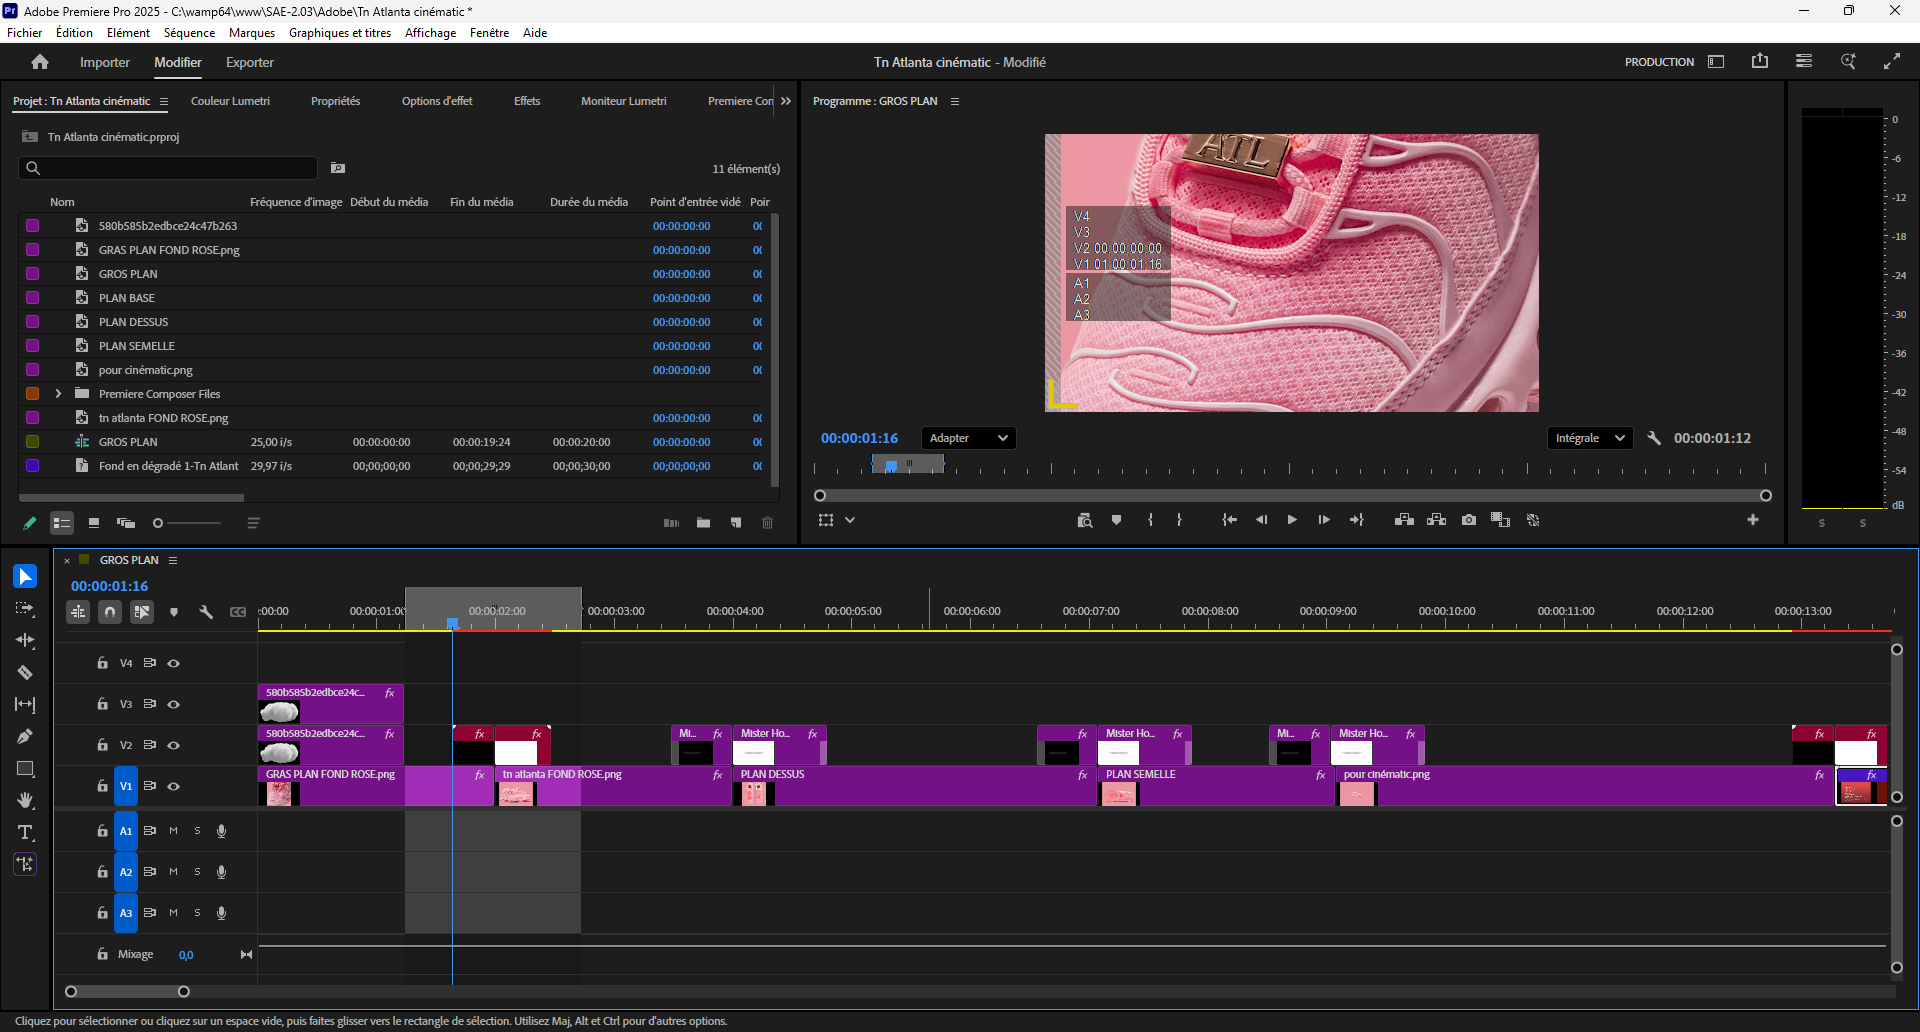The image size is (1920, 1032).
Task: Open the PRODUCTION workspaces menu icon
Action: click(x=1716, y=62)
